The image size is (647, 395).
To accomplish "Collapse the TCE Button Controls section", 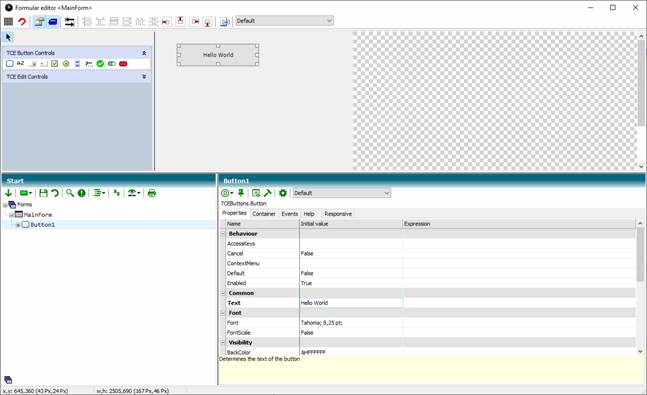I will pyautogui.click(x=144, y=53).
